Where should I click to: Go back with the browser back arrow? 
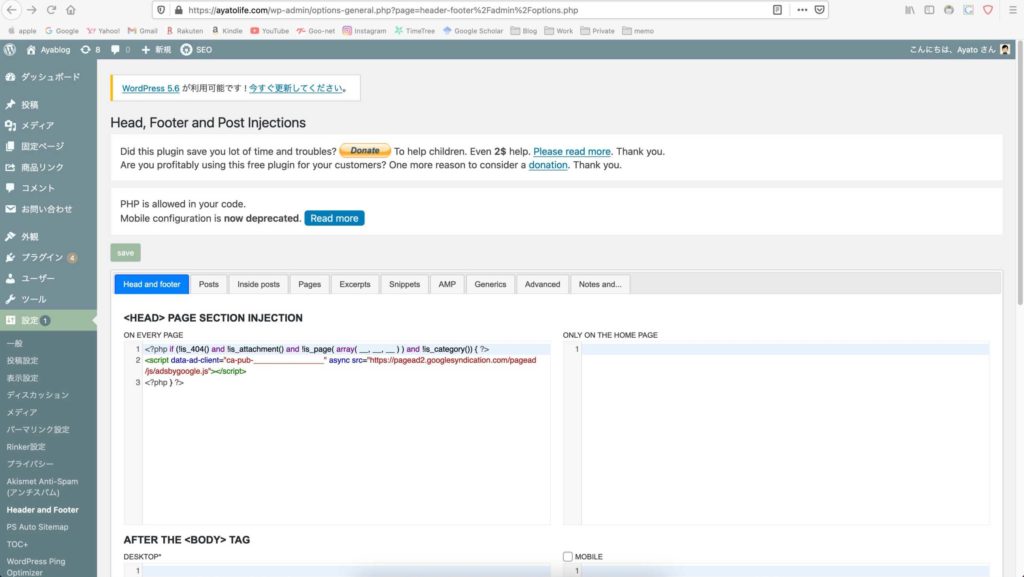(12, 10)
